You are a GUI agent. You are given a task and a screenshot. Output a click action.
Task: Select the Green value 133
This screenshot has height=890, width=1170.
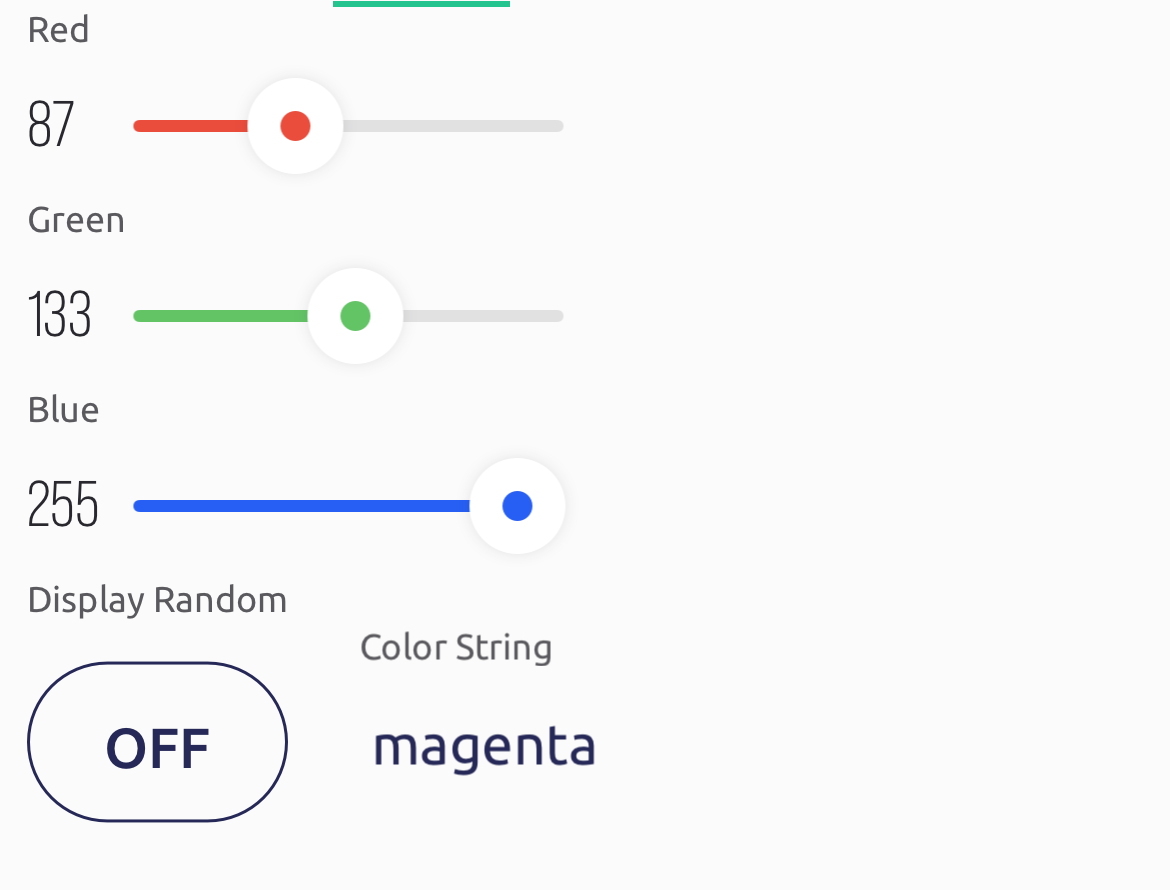click(60, 315)
